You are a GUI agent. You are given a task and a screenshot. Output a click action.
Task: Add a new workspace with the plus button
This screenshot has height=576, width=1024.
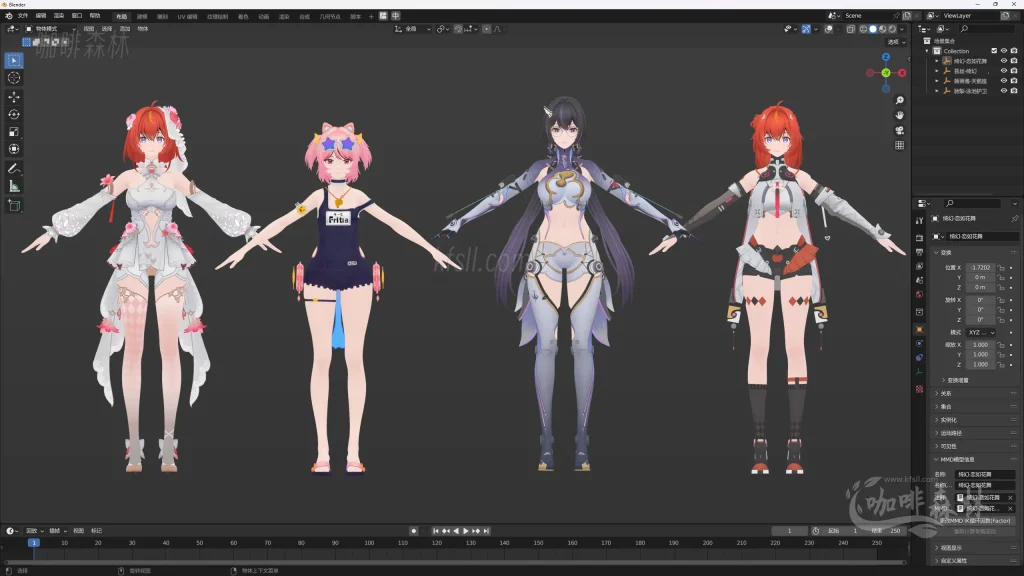[x=371, y=16]
